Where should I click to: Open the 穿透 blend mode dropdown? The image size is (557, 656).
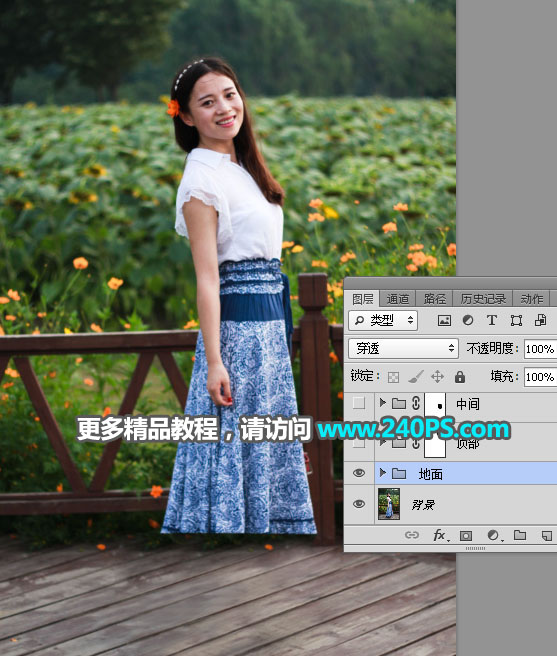403,348
